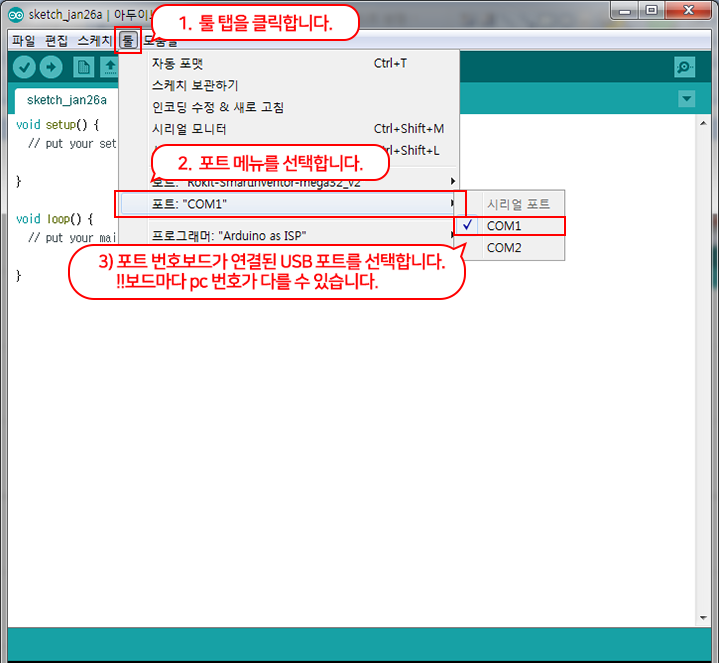This screenshot has height=663, width=719.
Task: Click the Upload arrow toolbar icon
Action: [x=50, y=67]
